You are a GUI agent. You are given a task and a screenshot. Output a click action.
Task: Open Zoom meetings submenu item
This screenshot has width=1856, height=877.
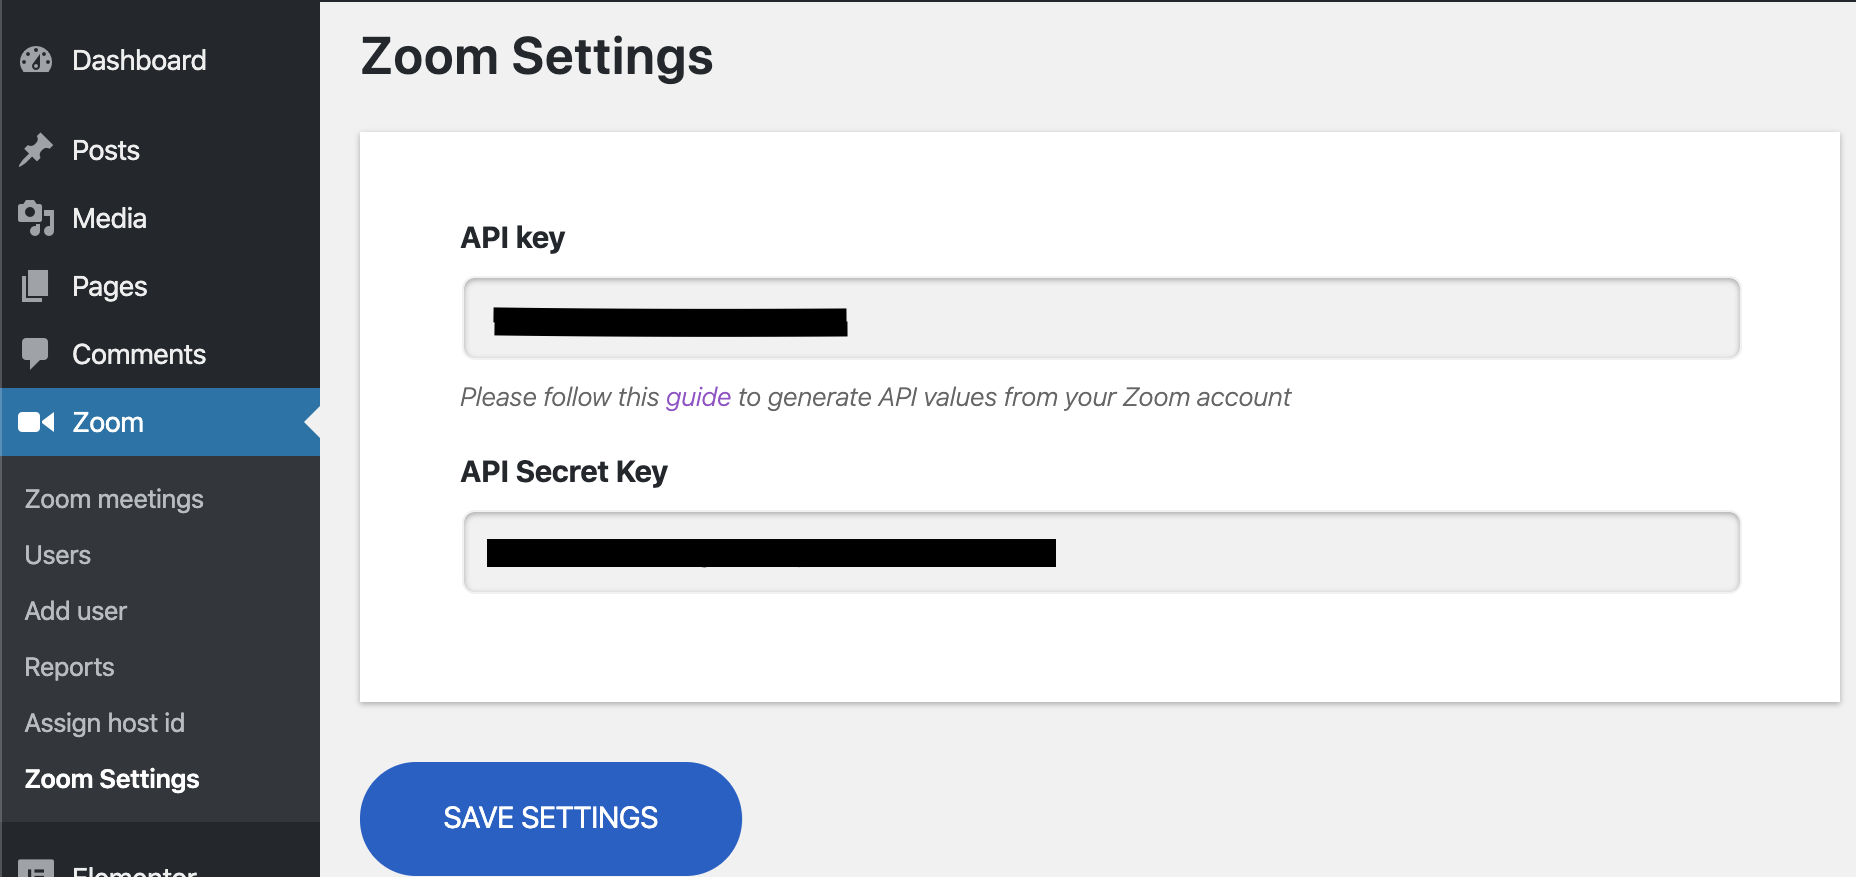114,499
